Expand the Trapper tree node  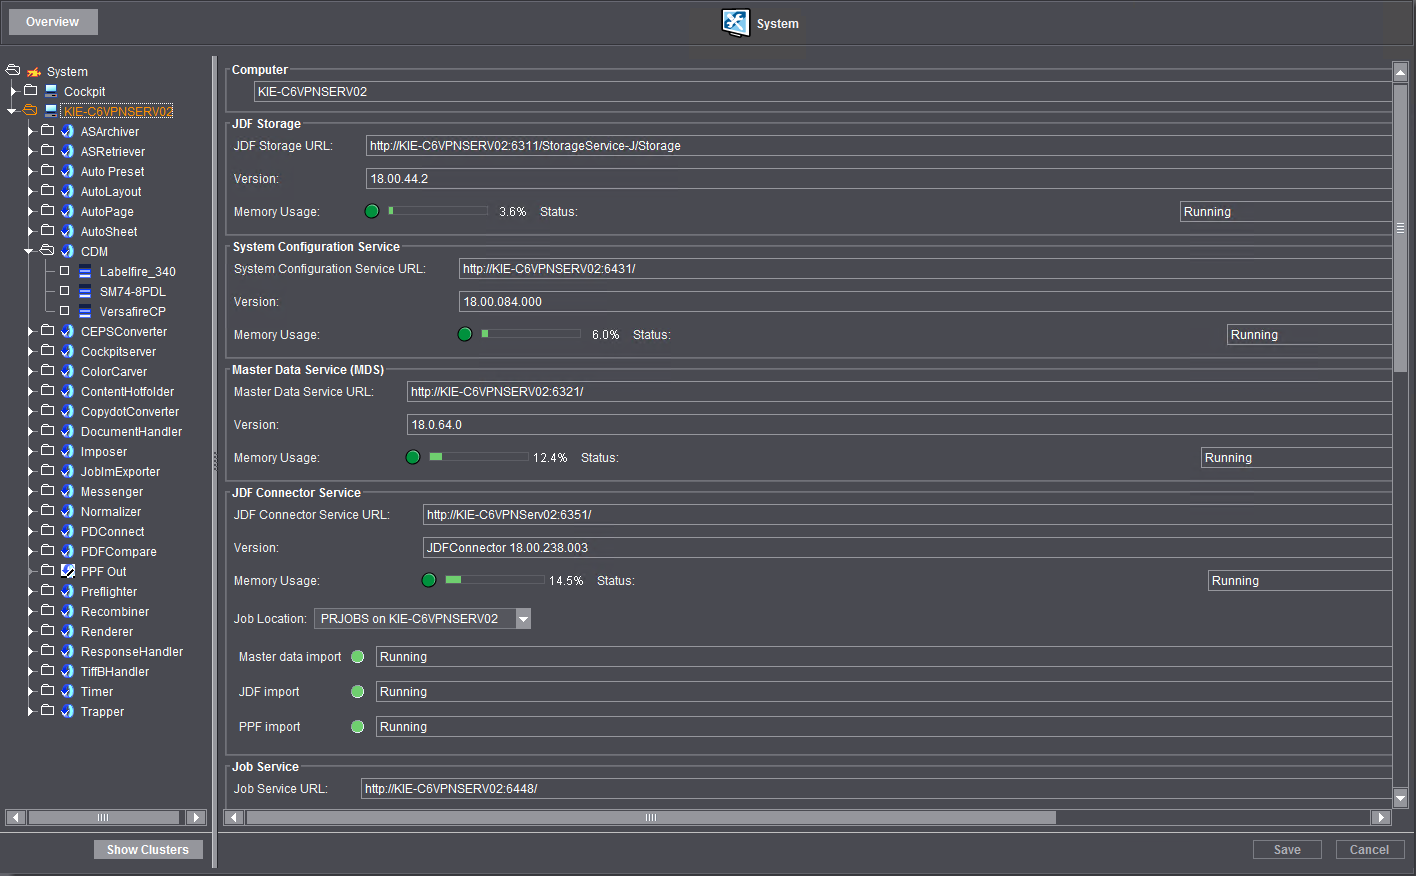tap(28, 711)
